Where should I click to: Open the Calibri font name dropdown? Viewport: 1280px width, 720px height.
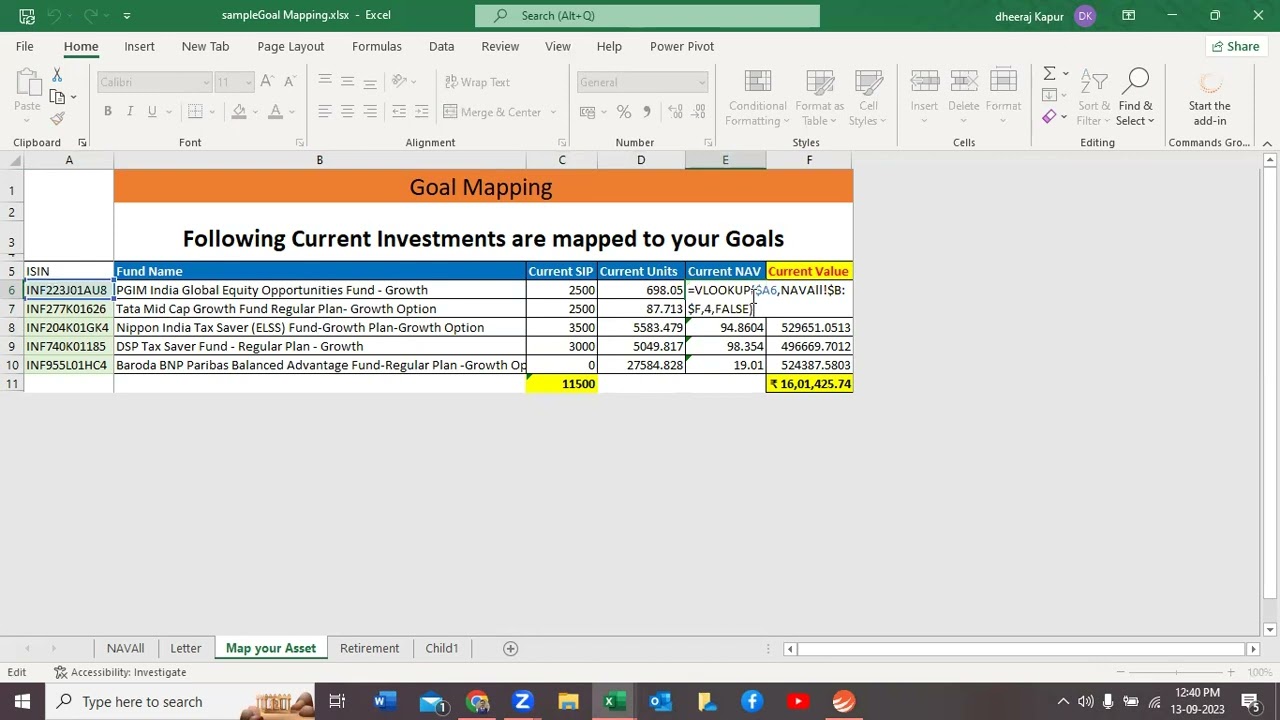206,82
